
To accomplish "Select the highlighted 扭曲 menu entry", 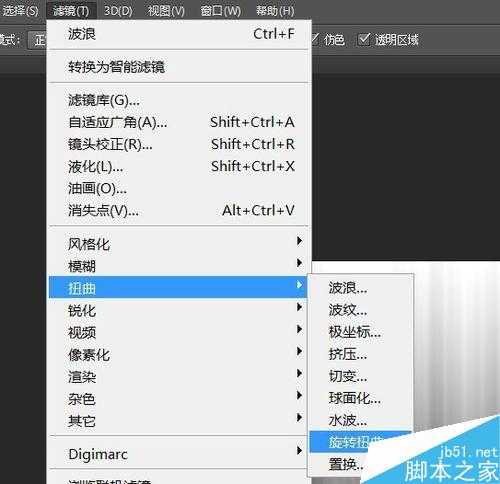I will (x=178, y=287).
